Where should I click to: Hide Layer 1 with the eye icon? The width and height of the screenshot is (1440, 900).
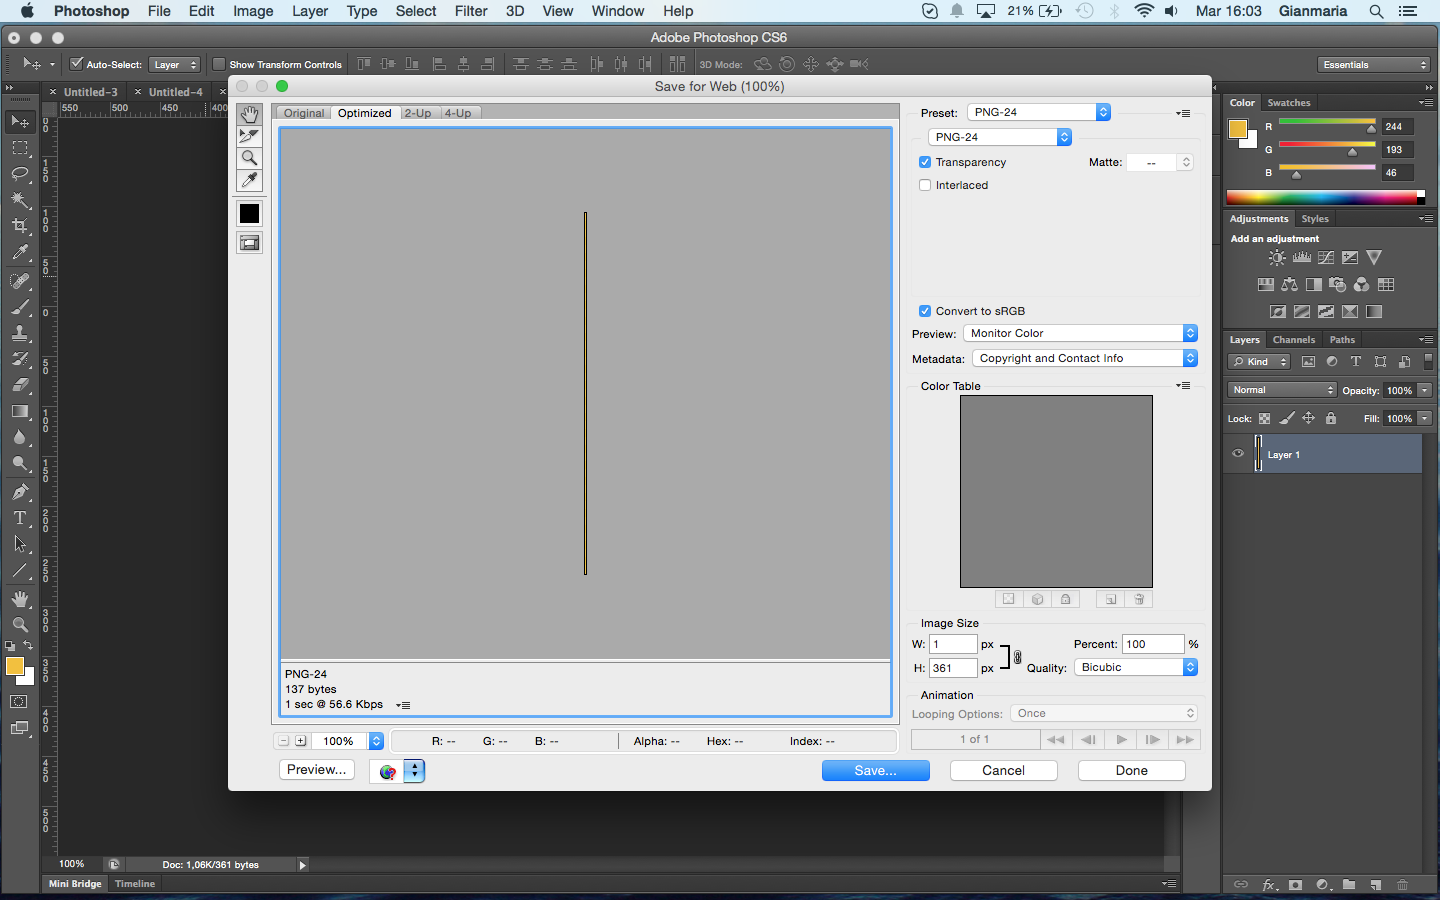click(1238, 454)
